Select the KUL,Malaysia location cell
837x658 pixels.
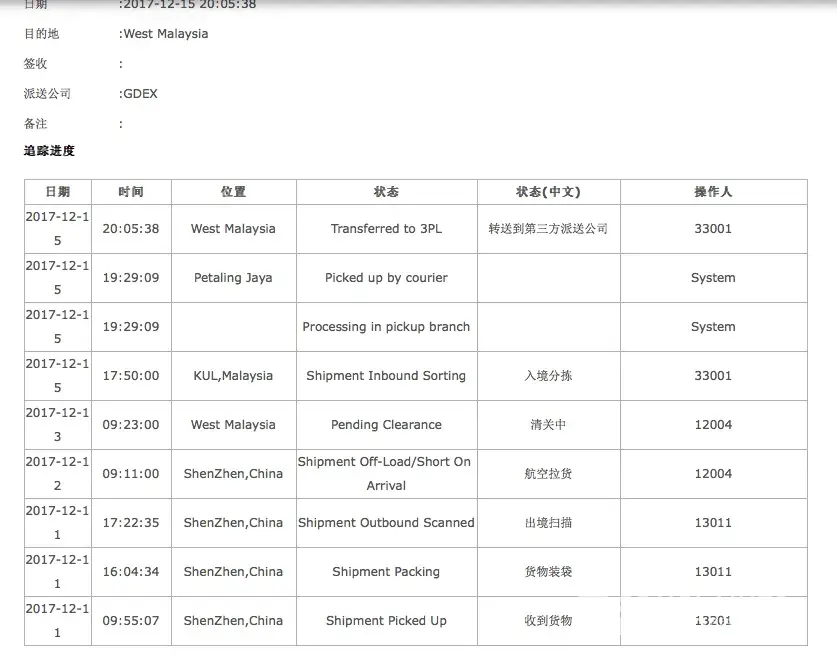(x=233, y=376)
